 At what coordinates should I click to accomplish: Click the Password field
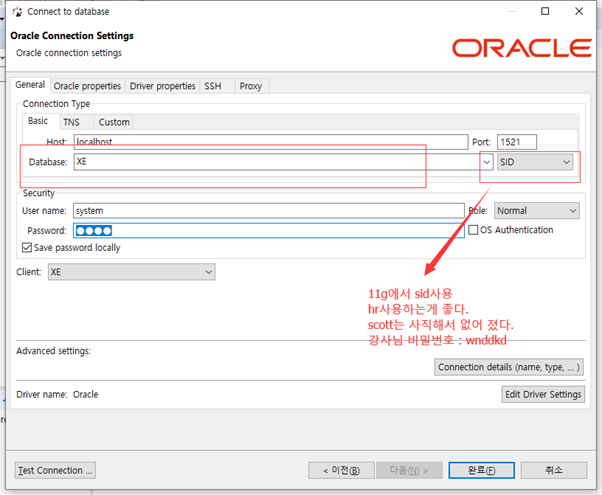[269, 230]
